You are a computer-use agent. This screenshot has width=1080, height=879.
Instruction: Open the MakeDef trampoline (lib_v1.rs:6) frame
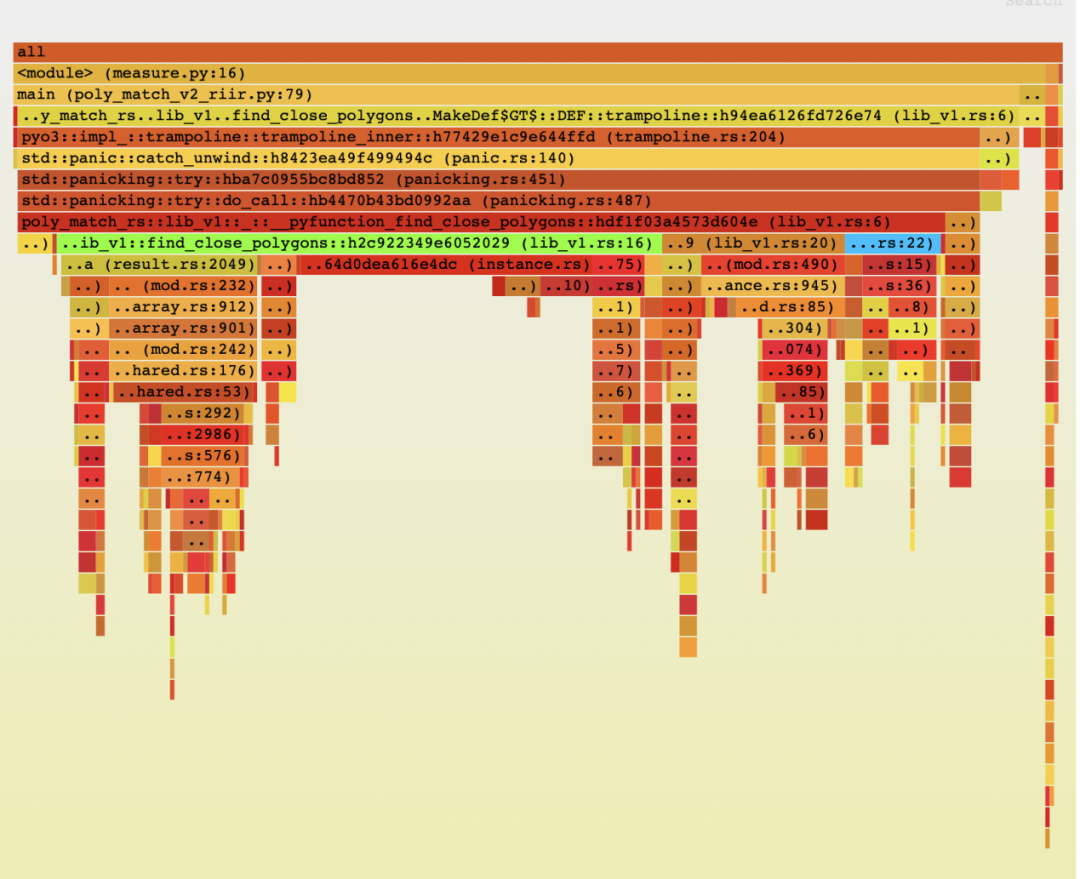[x=518, y=116]
